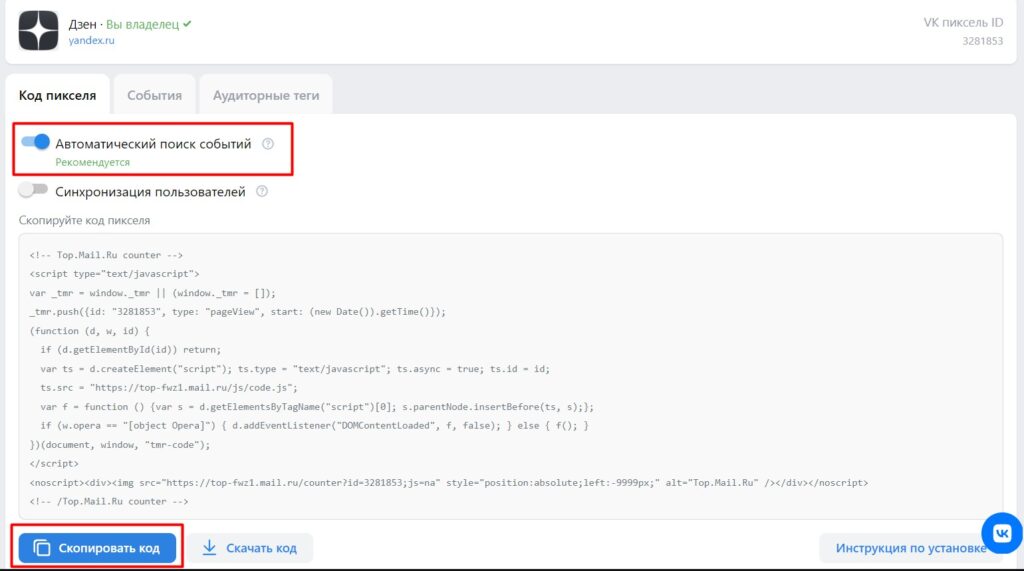The width and height of the screenshot is (1024, 571).
Task: Click the Скачать код button
Action: [250, 548]
